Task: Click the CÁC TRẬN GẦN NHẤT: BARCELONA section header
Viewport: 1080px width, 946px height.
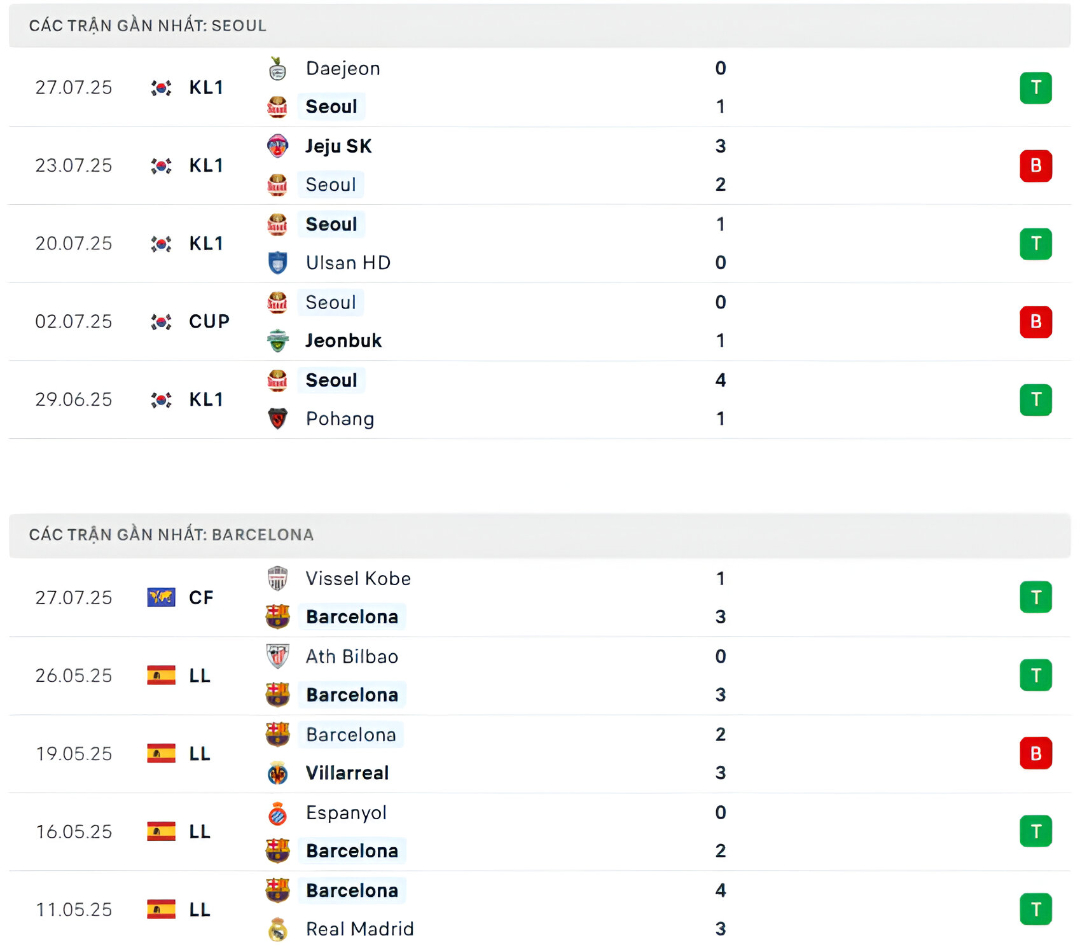Action: (x=170, y=535)
